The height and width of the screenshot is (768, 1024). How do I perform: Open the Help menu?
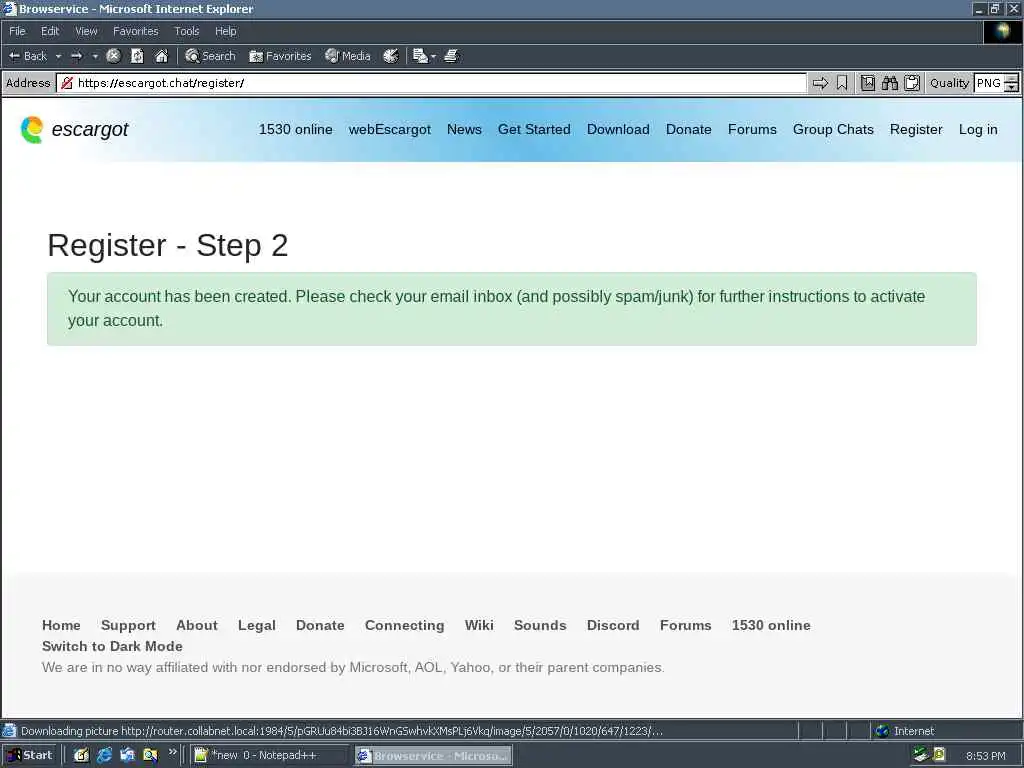(x=225, y=31)
